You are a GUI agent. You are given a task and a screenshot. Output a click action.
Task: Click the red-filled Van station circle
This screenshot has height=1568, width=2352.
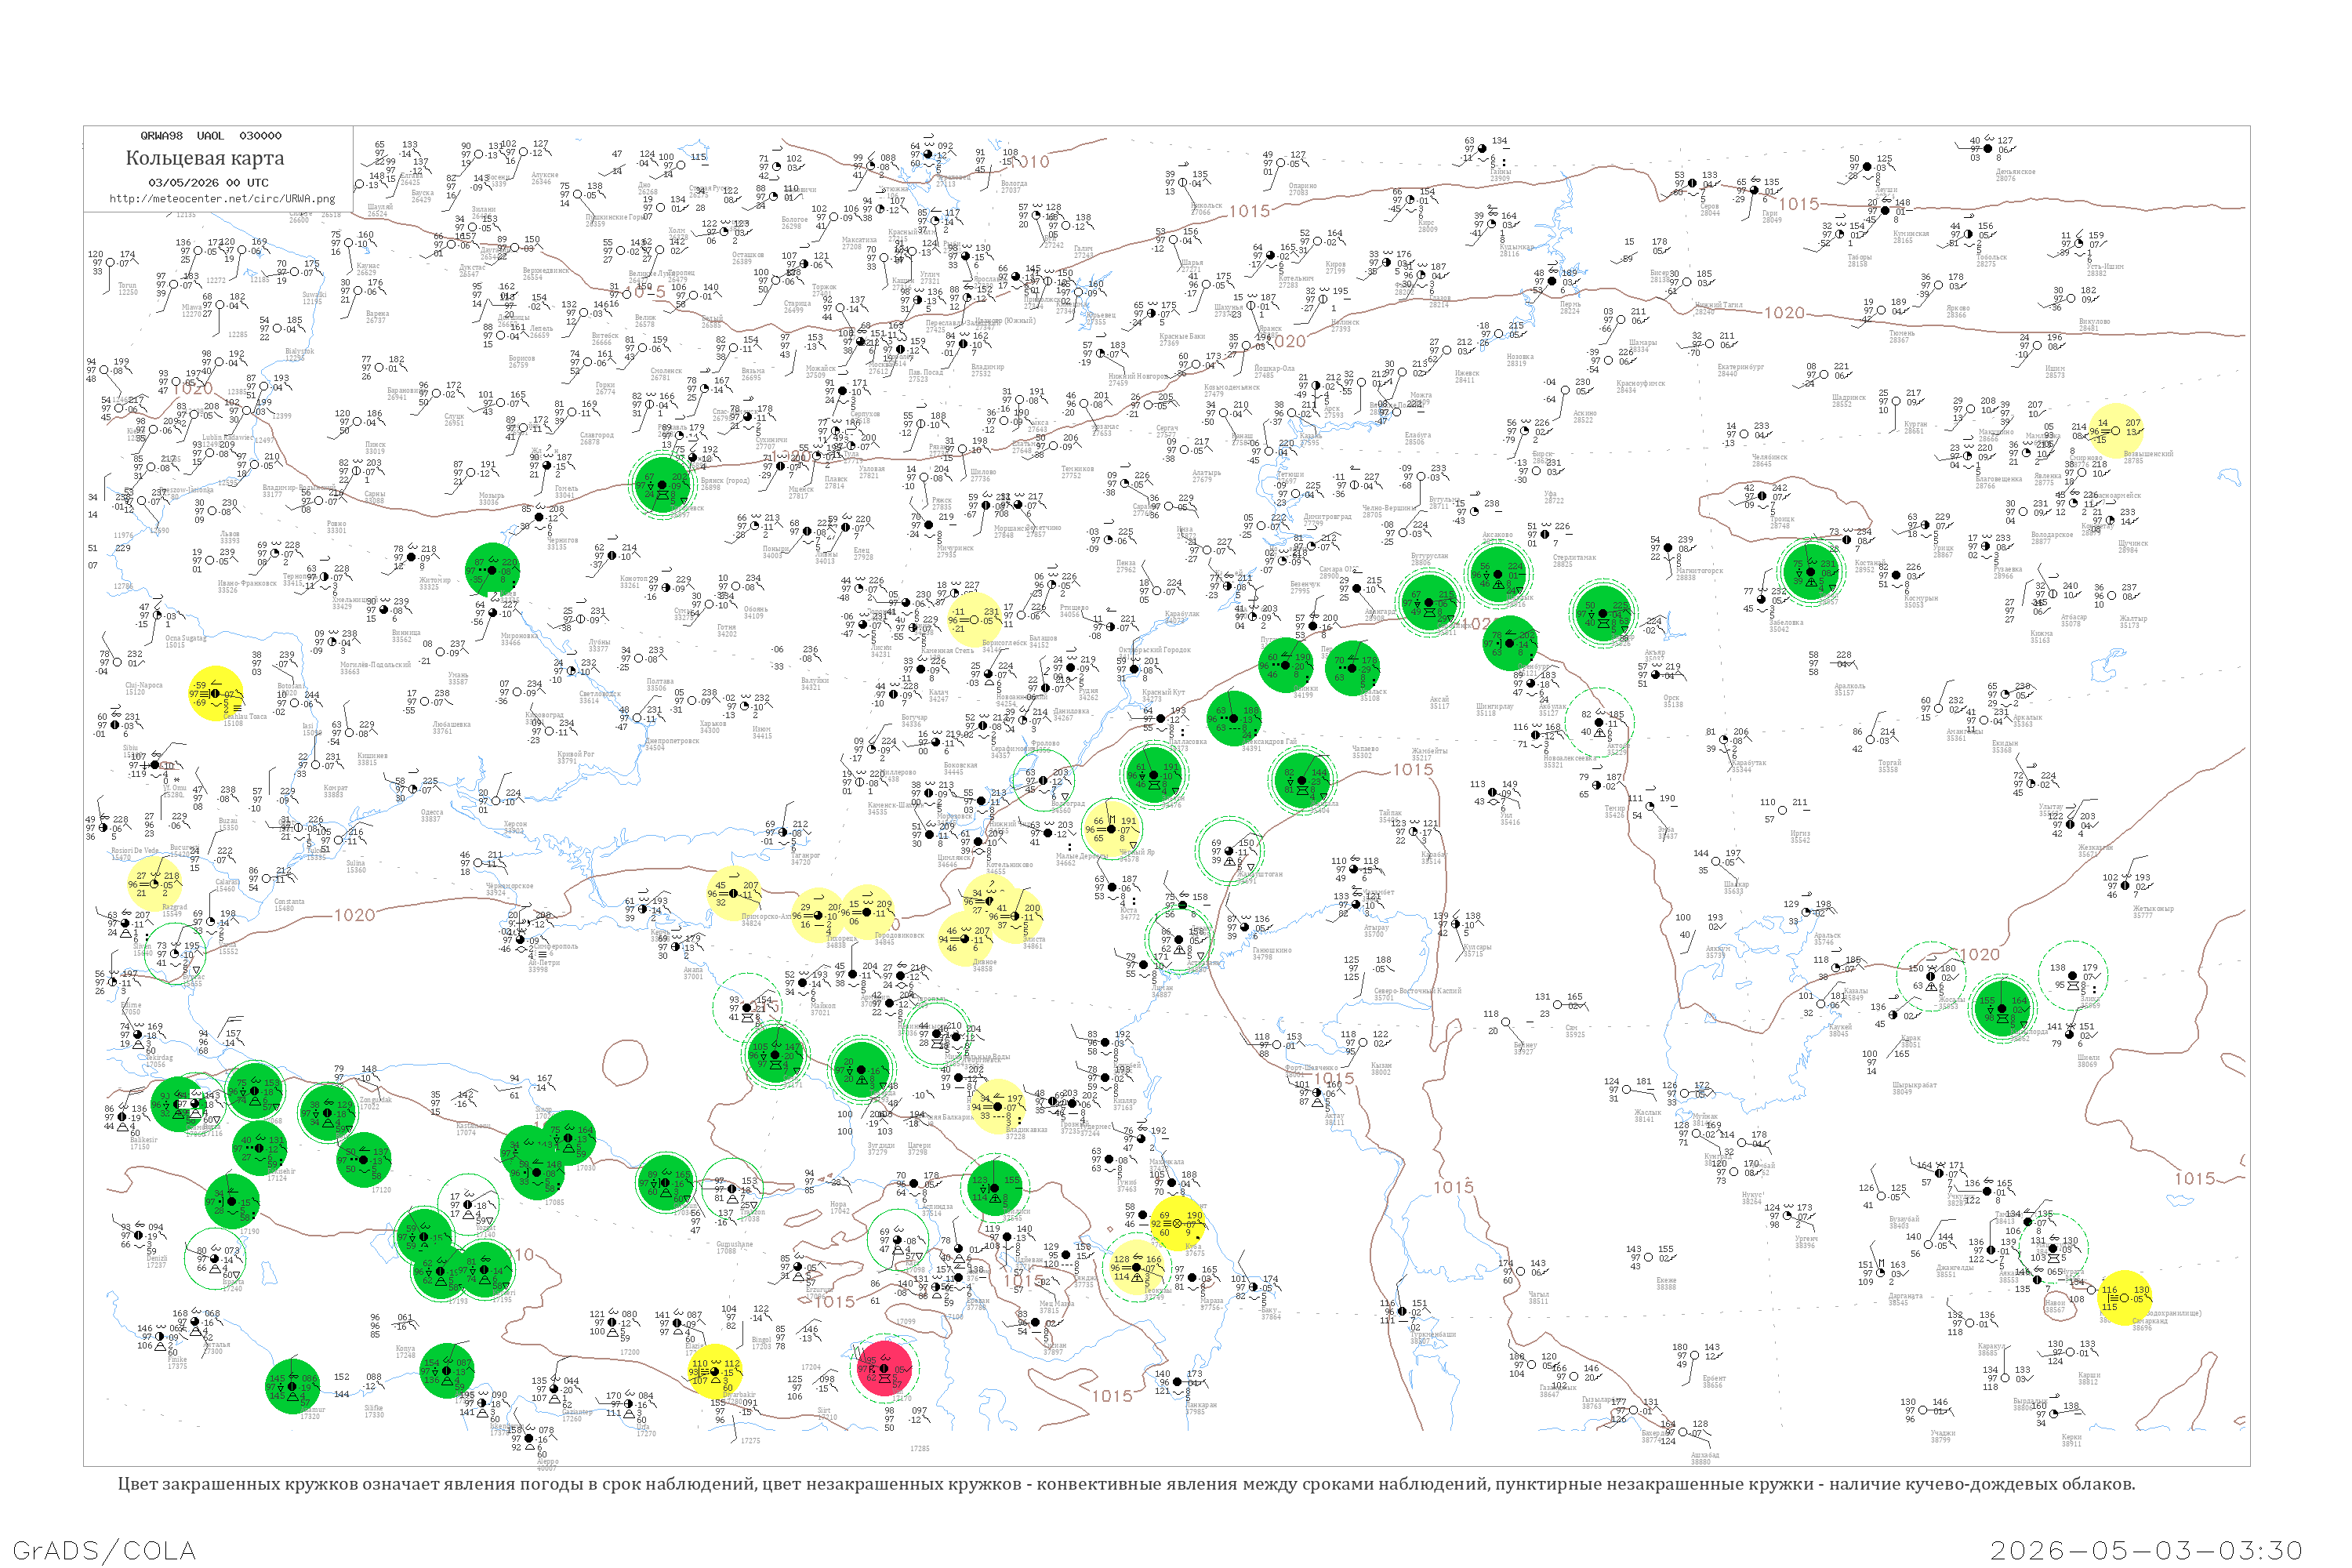pos(884,1369)
